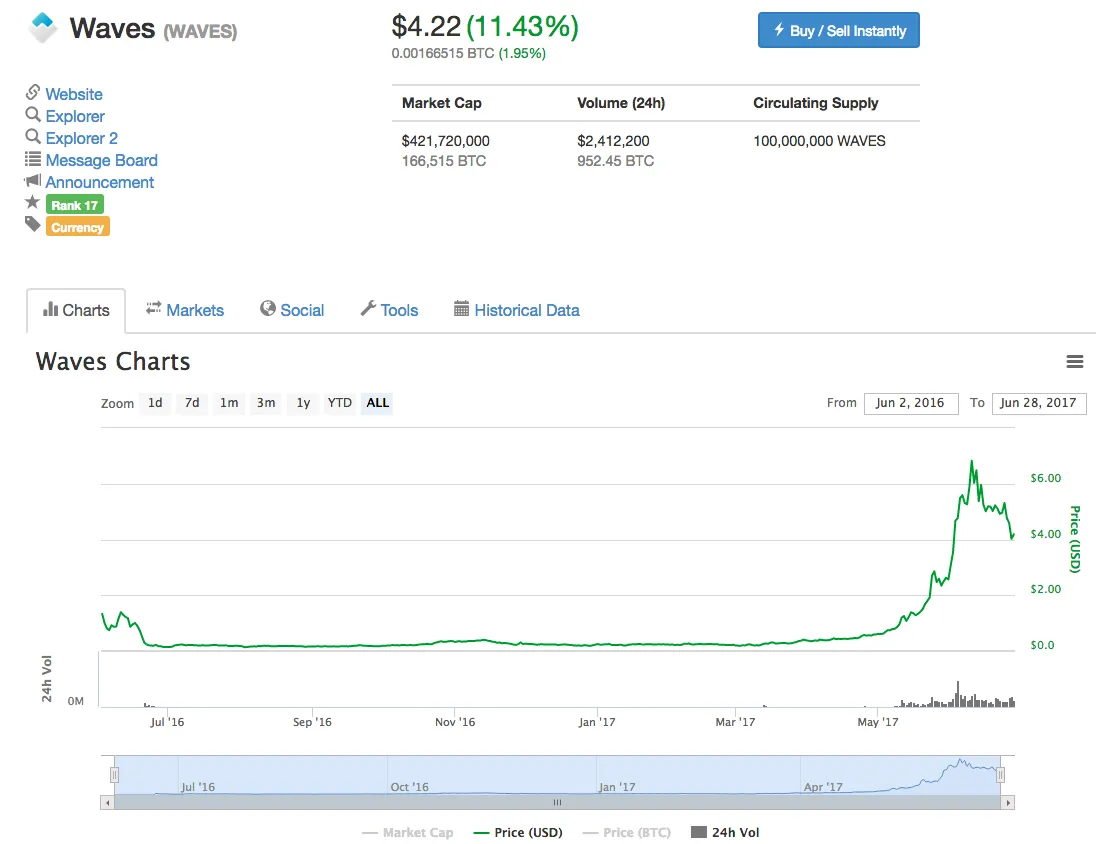This screenshot has width=1118, height=844.
Task: Switch to the Markets tab
Action: [x=185, y=310]
